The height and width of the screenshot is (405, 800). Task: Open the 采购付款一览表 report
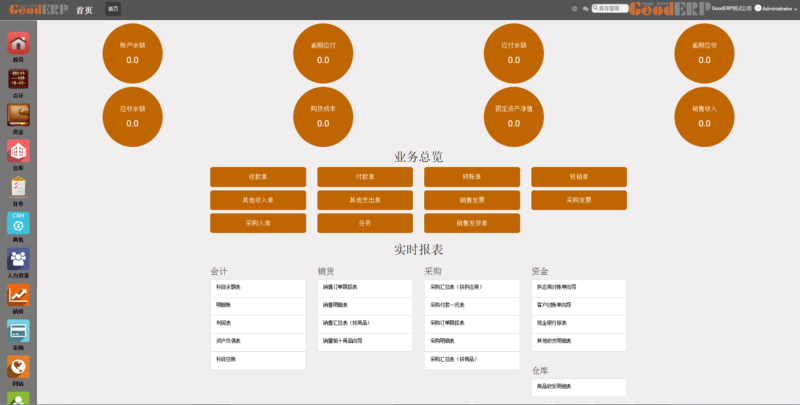[472, 306]
